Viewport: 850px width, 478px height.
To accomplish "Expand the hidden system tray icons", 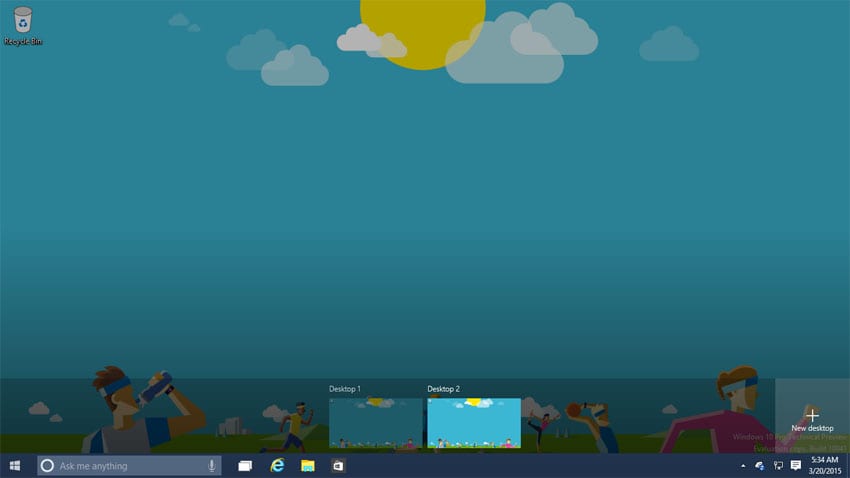I will [742, 466].
